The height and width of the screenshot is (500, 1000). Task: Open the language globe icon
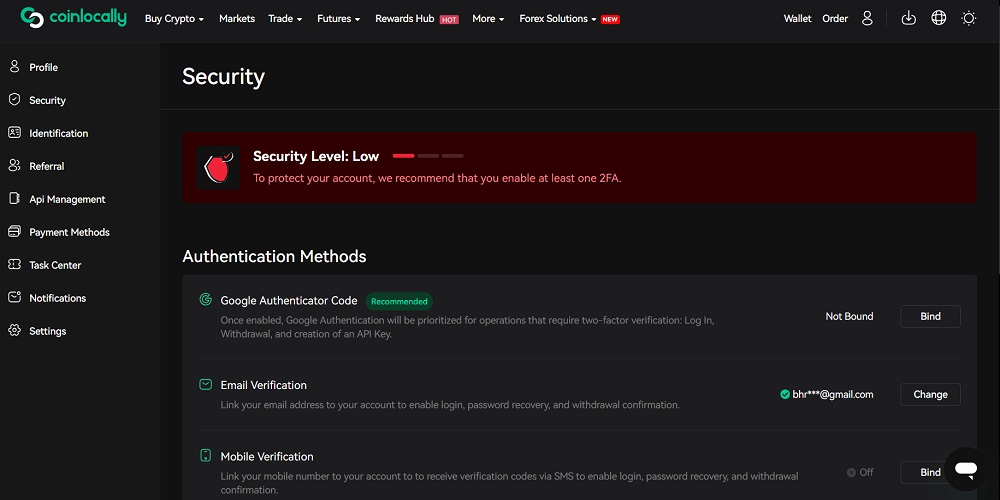[x=938, y=18]
